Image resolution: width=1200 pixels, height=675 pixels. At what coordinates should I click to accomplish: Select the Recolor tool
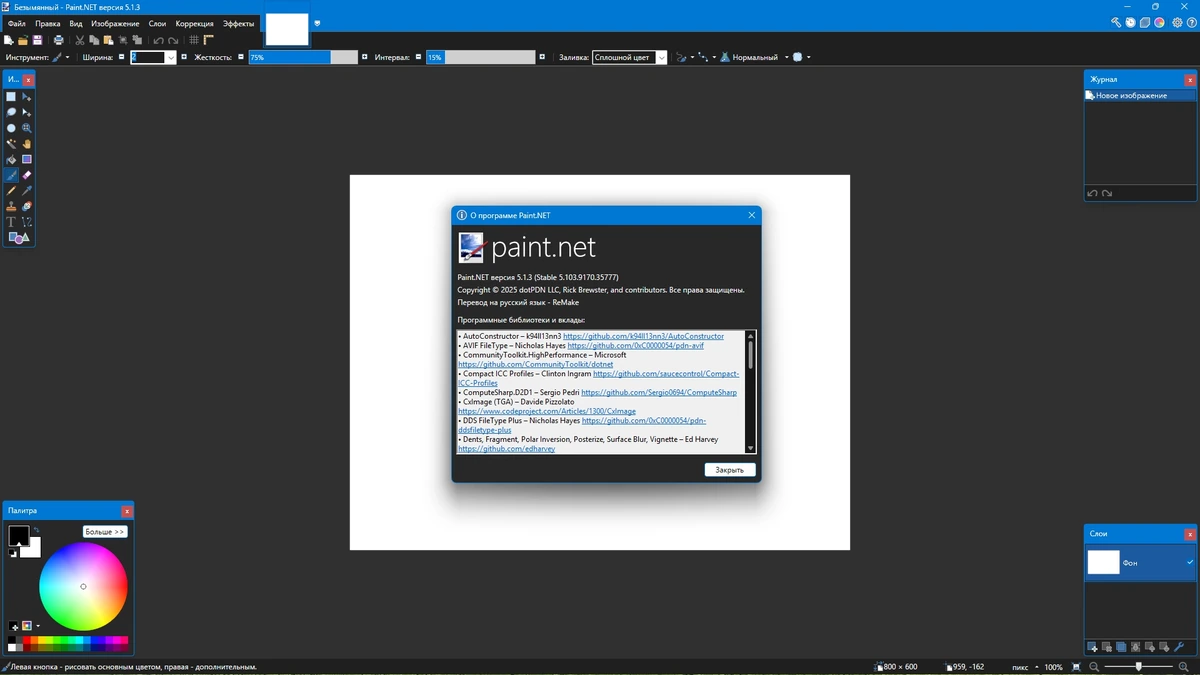pyautogui.click(x=27, y=206)
